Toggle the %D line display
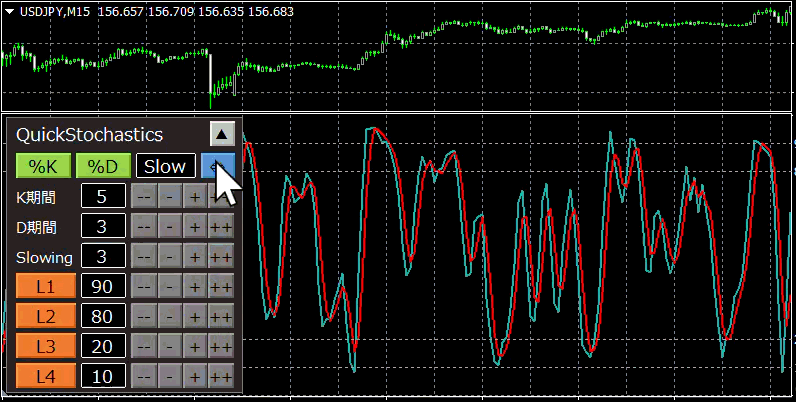The image size is (796, 402). 104,166
